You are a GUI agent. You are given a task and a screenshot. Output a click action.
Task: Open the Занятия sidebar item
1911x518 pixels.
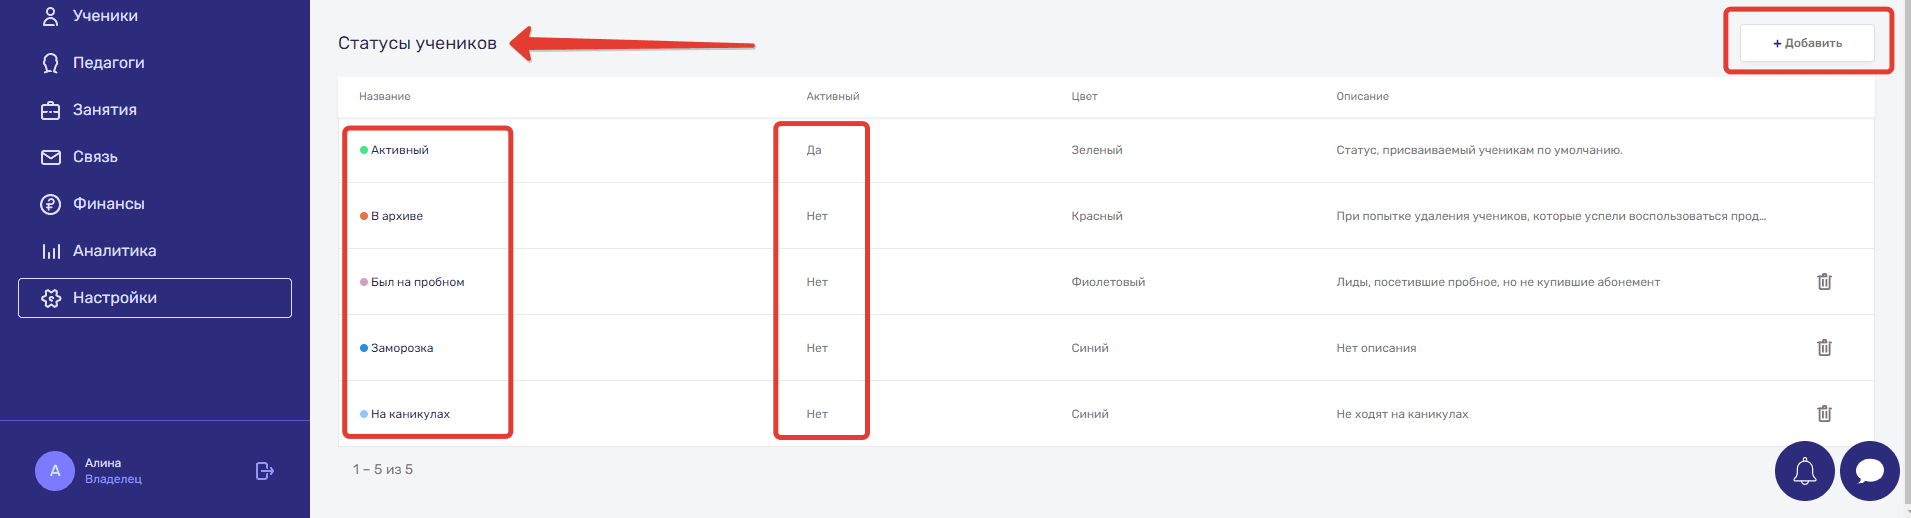tap(104, 110)
